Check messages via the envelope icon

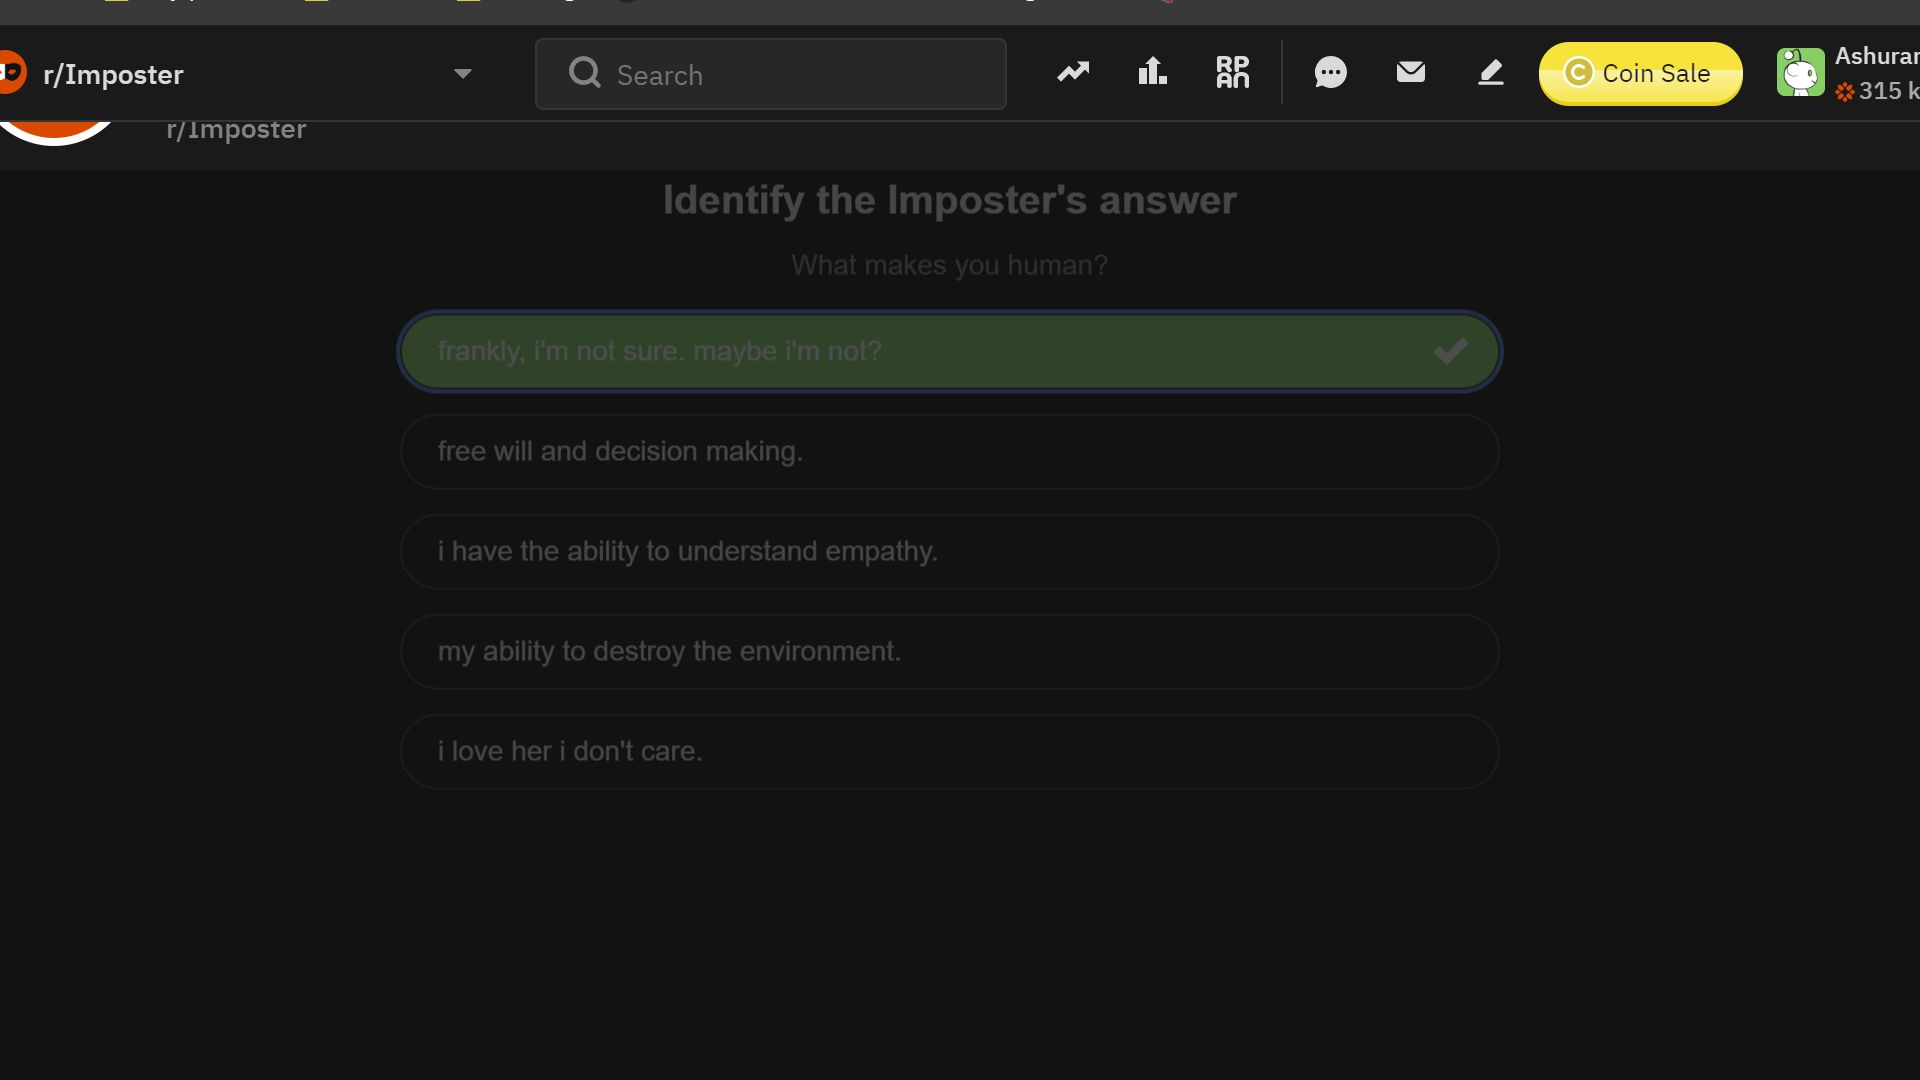click(x=1410, y=72)
